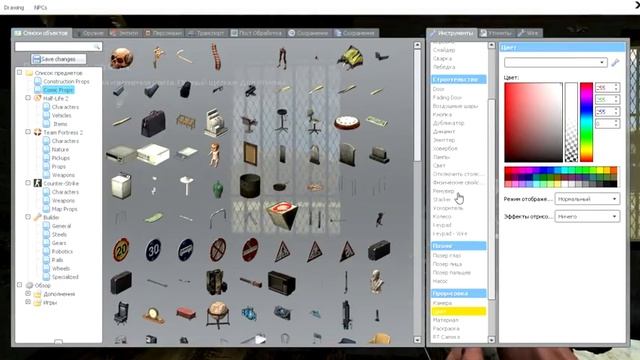The image size is (640, 360).
Task: Click inside the red saturation color square
Action: [x=533, y=122]
